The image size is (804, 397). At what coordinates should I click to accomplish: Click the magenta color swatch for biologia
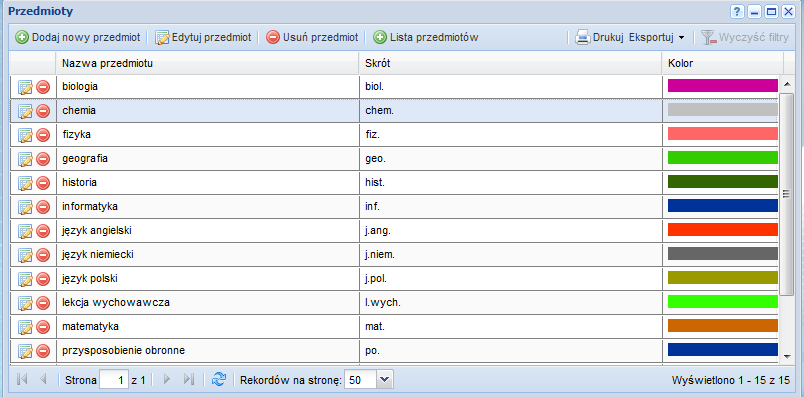click(722, 86)
